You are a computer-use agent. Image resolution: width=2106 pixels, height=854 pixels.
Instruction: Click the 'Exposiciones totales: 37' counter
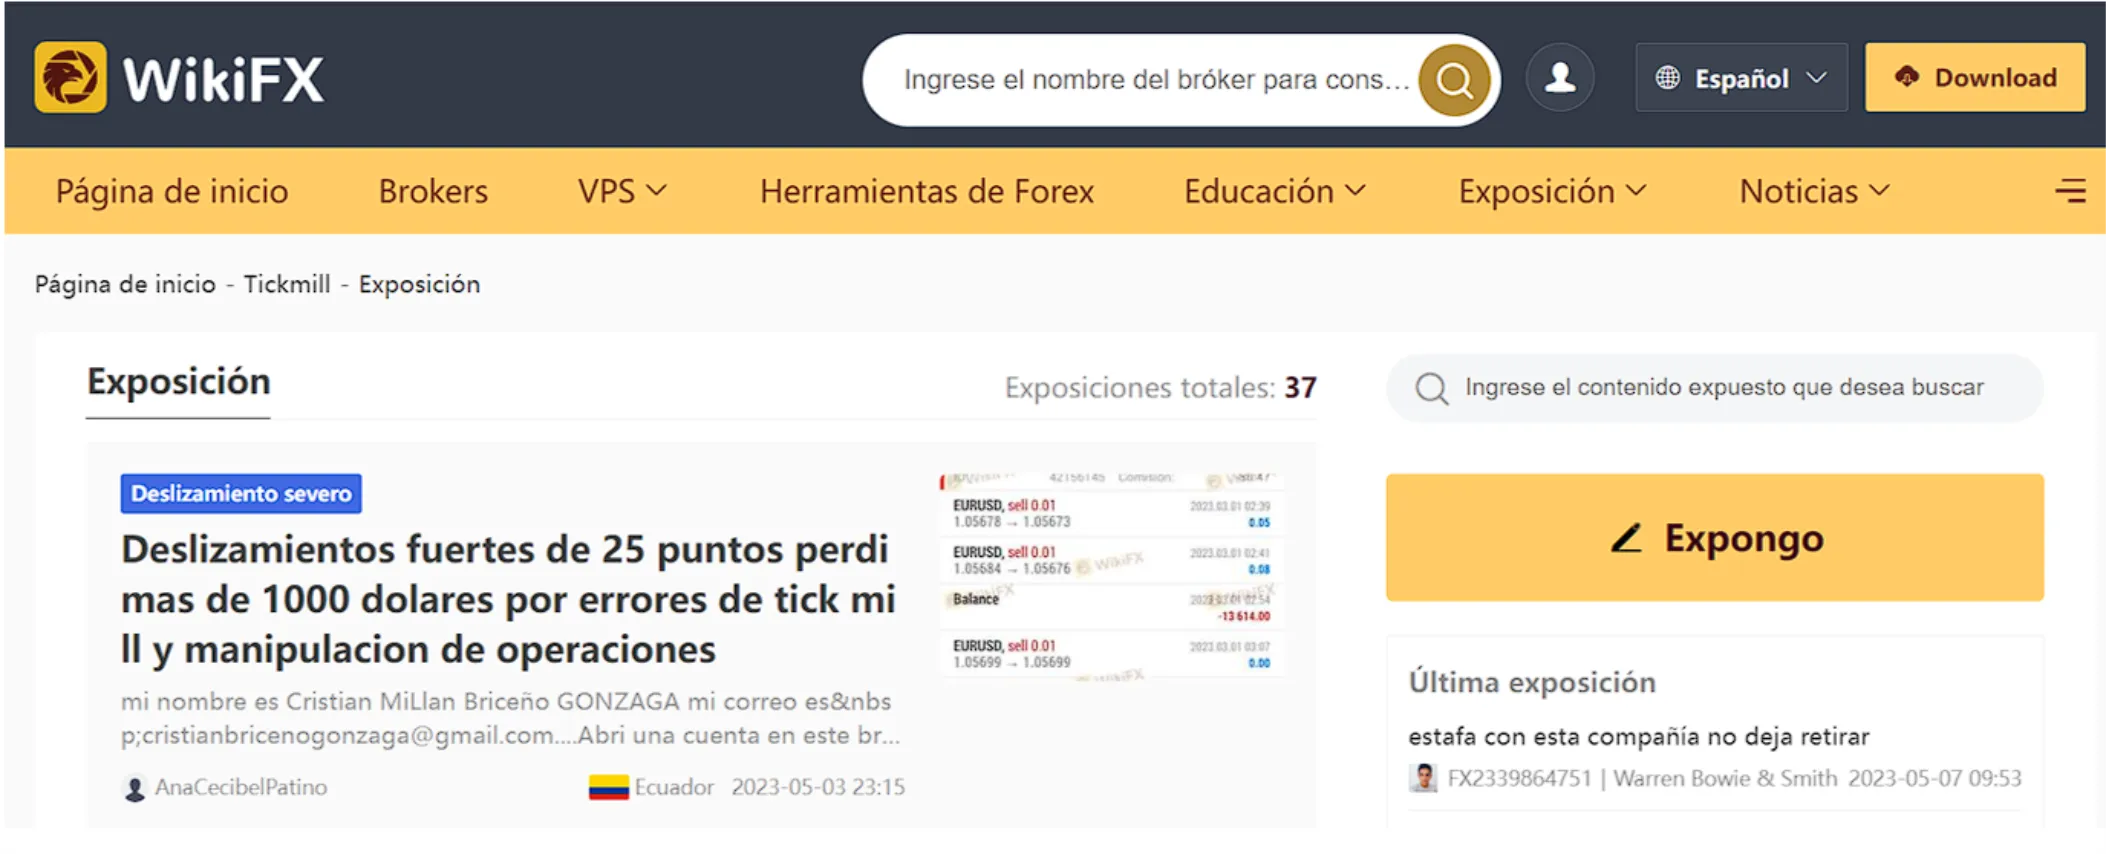pos(1160,387)
